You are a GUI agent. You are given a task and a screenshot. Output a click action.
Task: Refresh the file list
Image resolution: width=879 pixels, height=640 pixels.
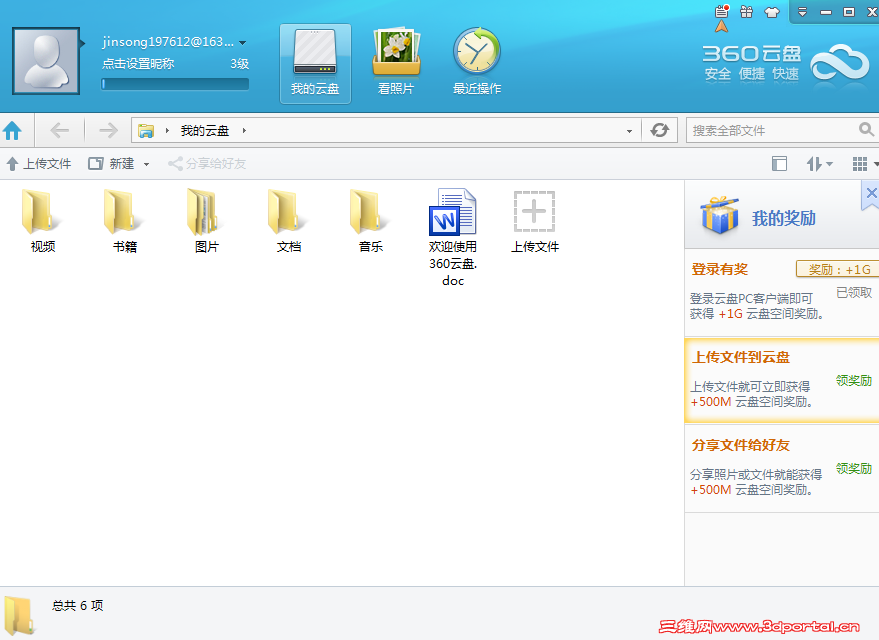click(x=660, y=130)
